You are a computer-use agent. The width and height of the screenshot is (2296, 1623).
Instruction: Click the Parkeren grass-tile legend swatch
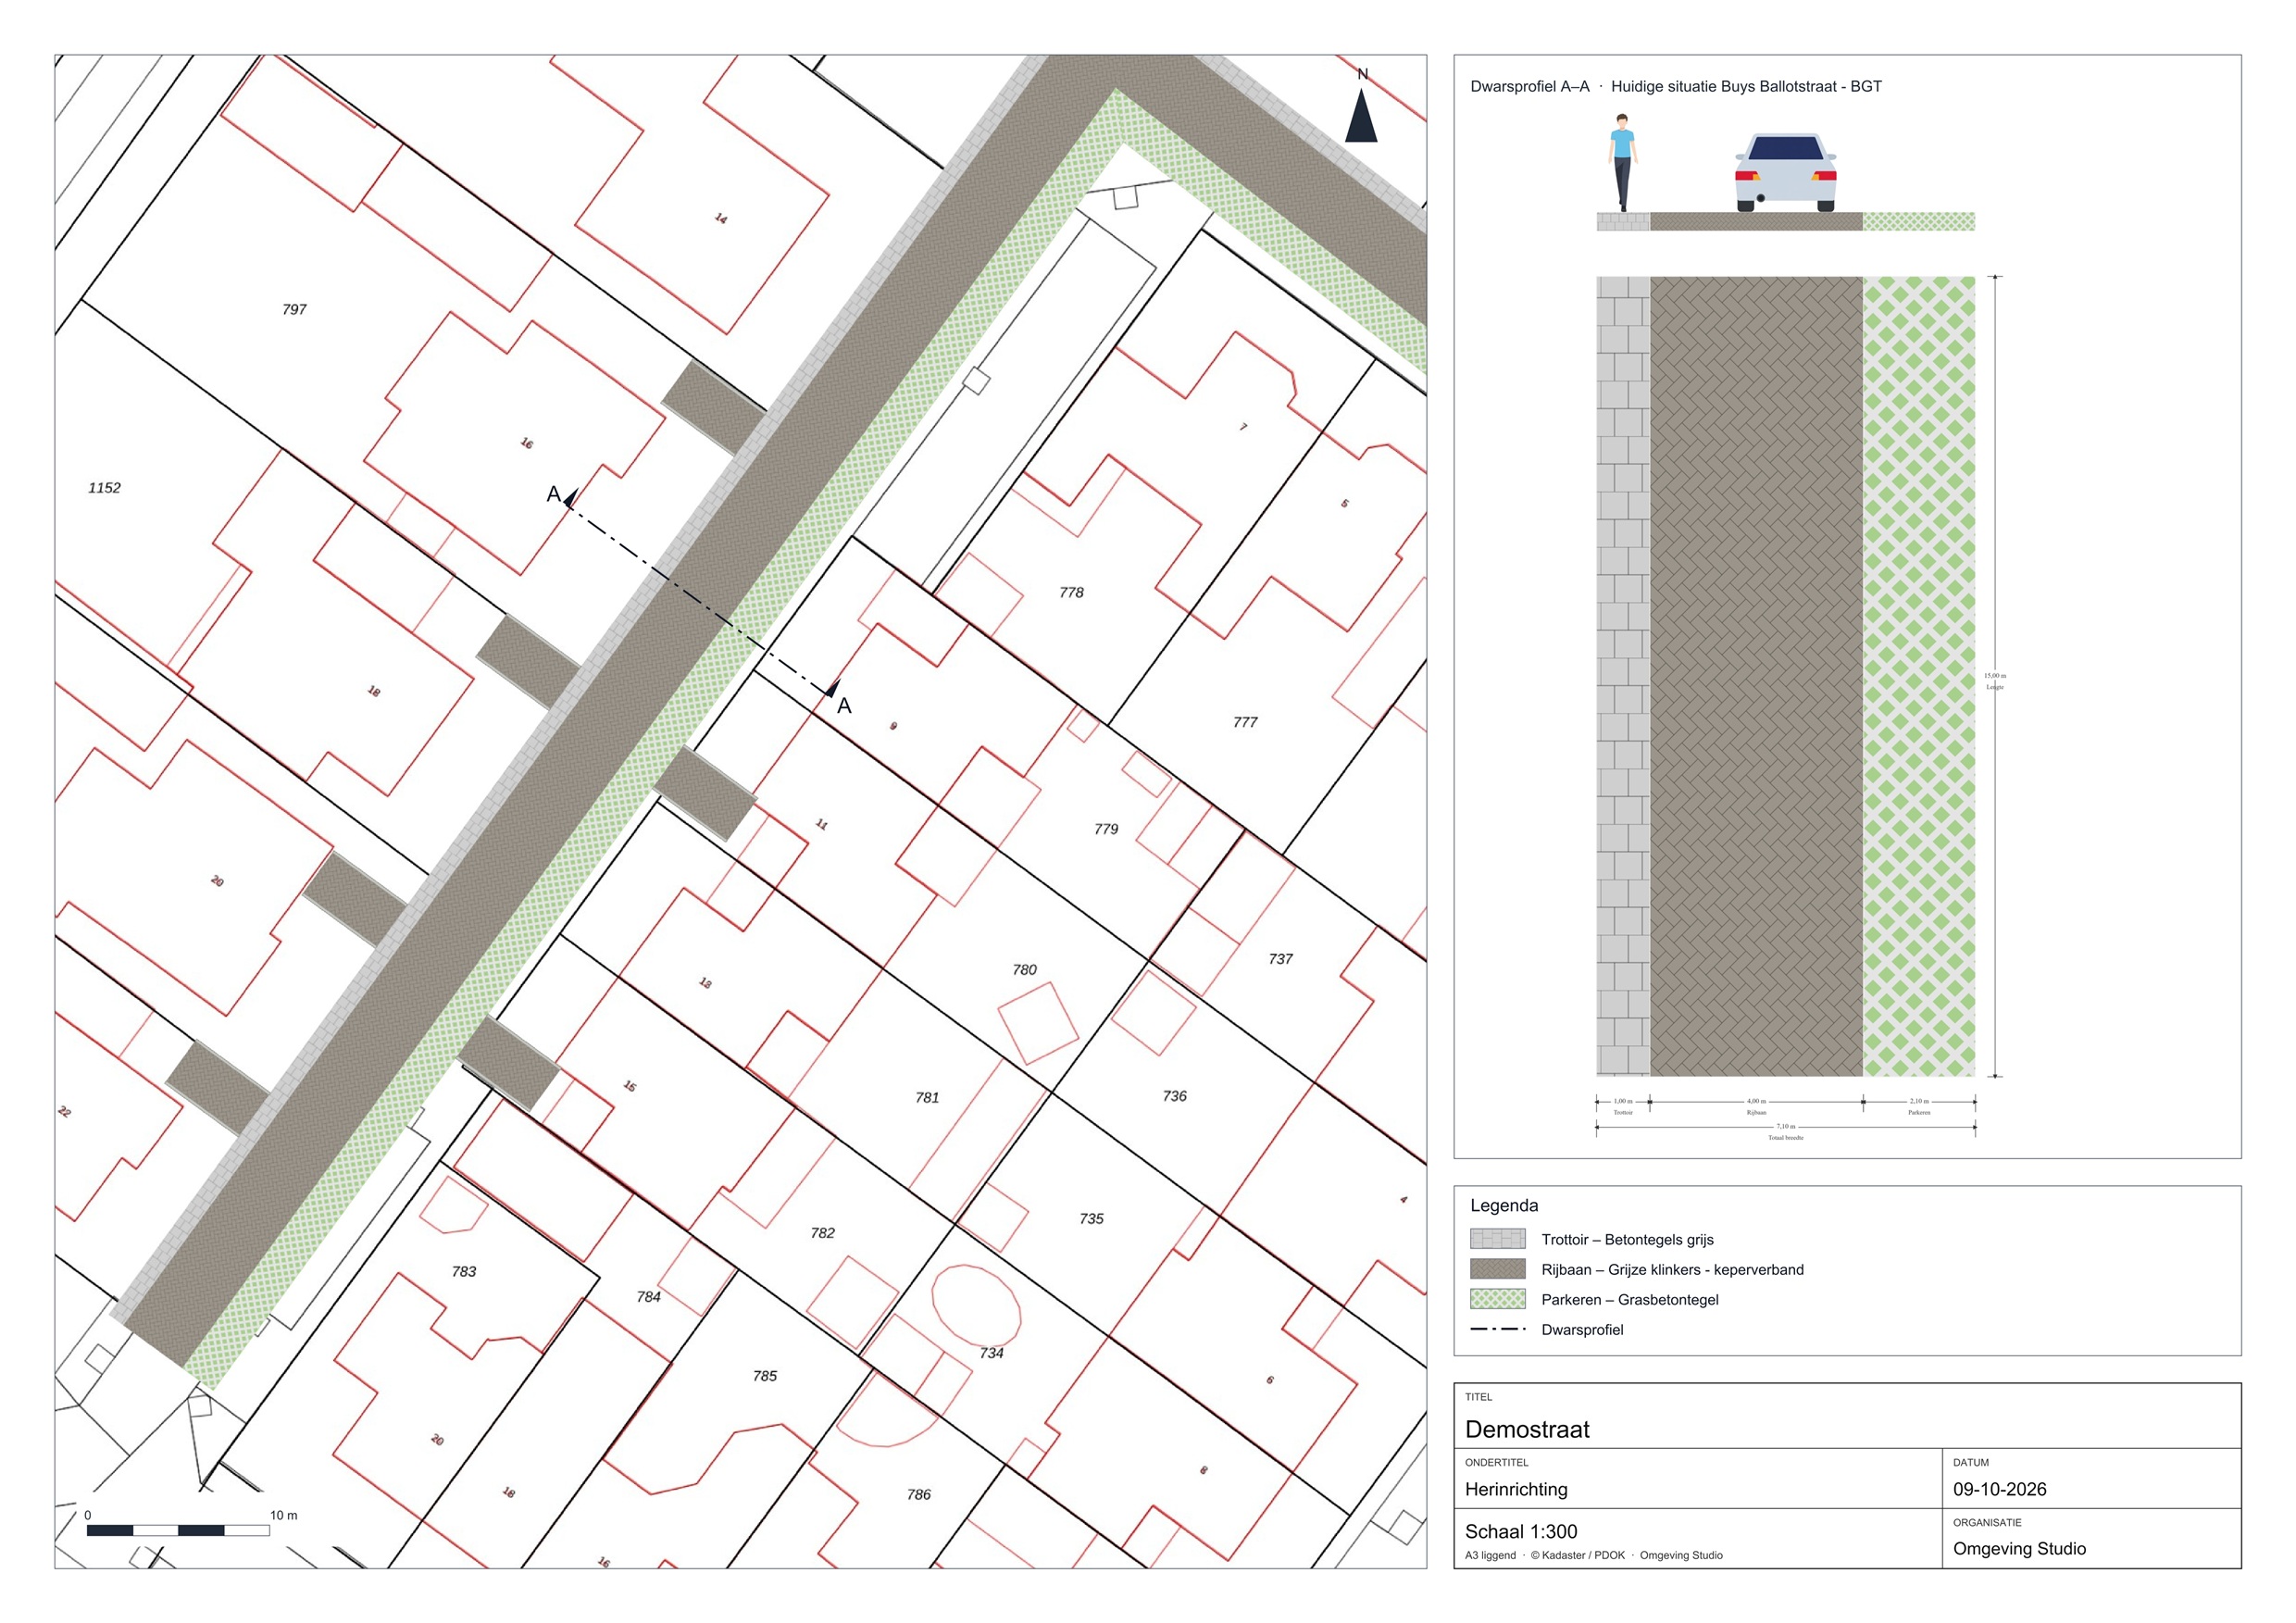click(1498, 1299)
